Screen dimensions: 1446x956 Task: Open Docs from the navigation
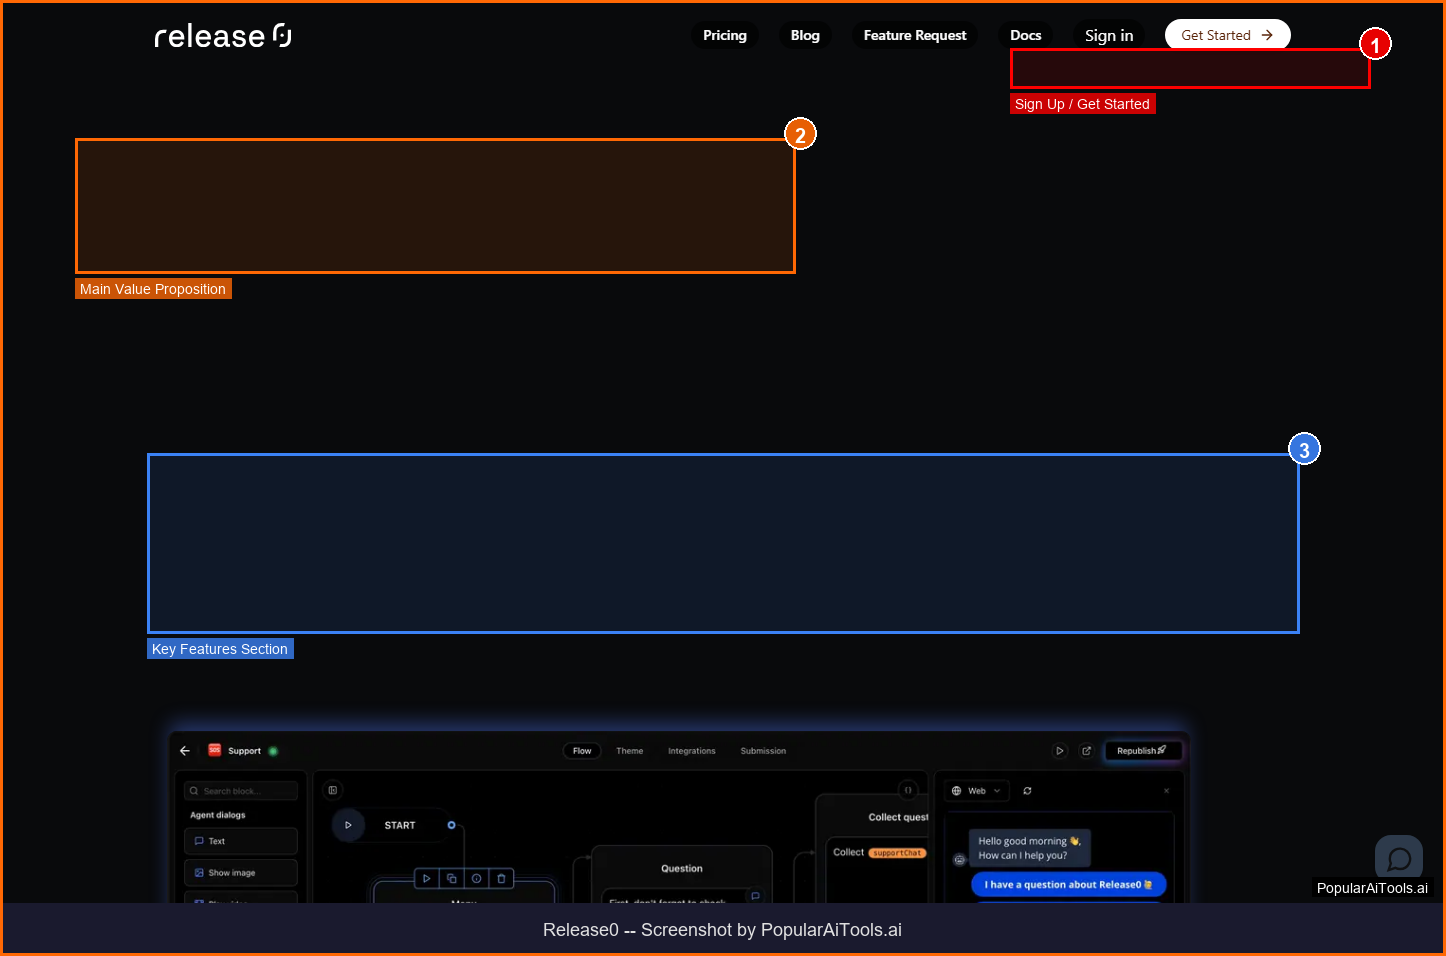coord(1025,36)
